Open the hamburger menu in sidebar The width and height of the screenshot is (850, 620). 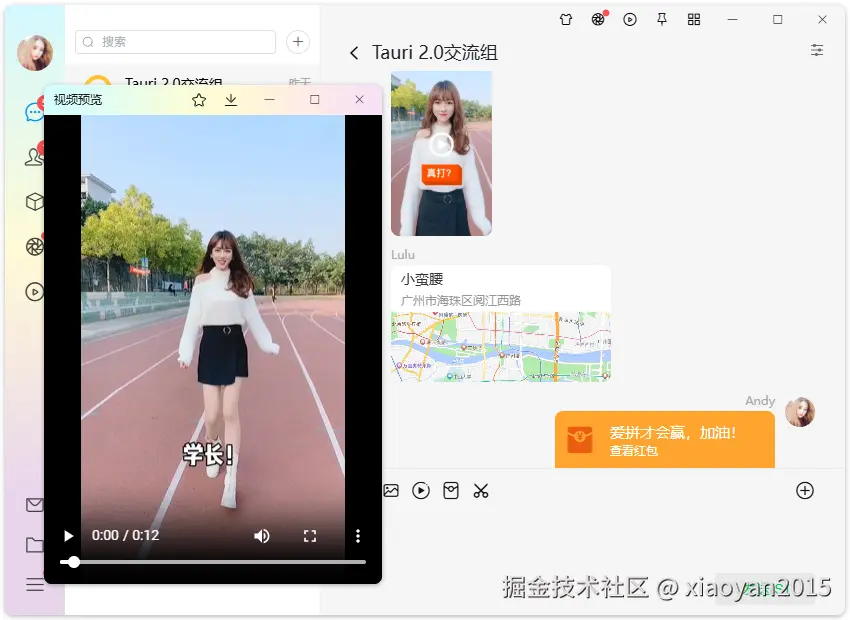coord(35,585)
